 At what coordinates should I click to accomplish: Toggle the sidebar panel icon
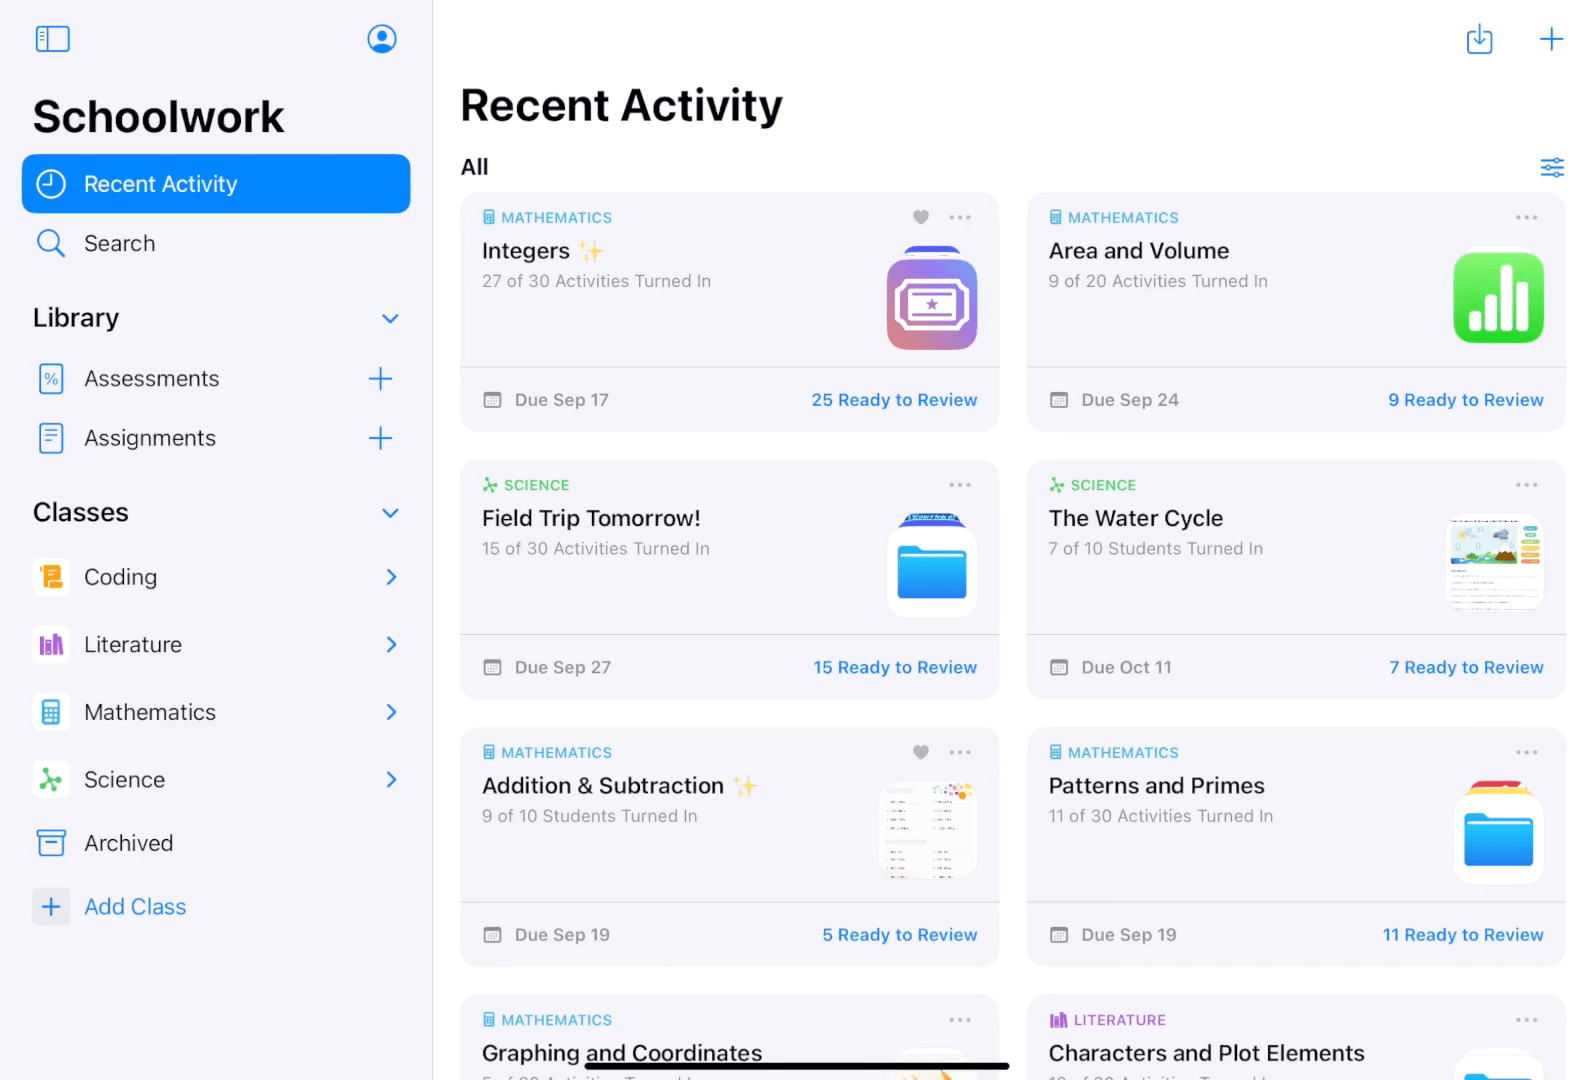(52, 39)
